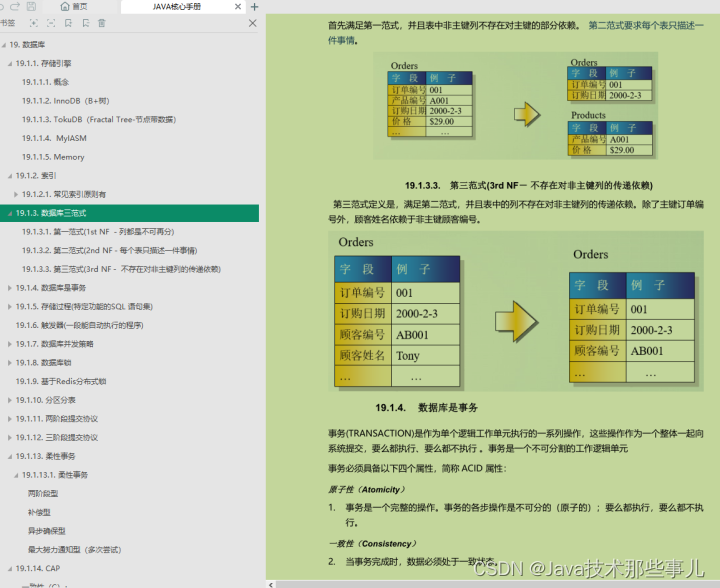The image size is (720, 588).
Task: Expand the 19.1.12. 三阶段提交协议 node
Action: (10, 438)
